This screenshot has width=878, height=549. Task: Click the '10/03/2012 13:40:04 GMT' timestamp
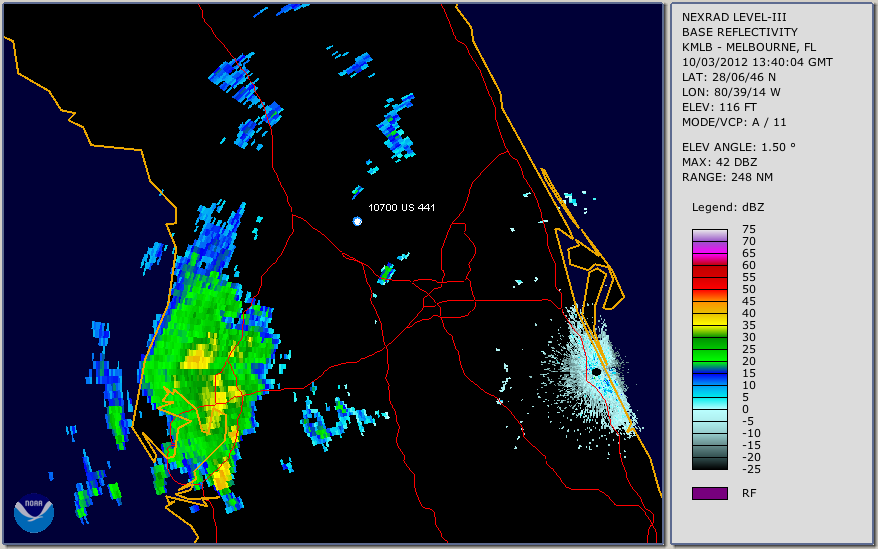coord(757,62)
